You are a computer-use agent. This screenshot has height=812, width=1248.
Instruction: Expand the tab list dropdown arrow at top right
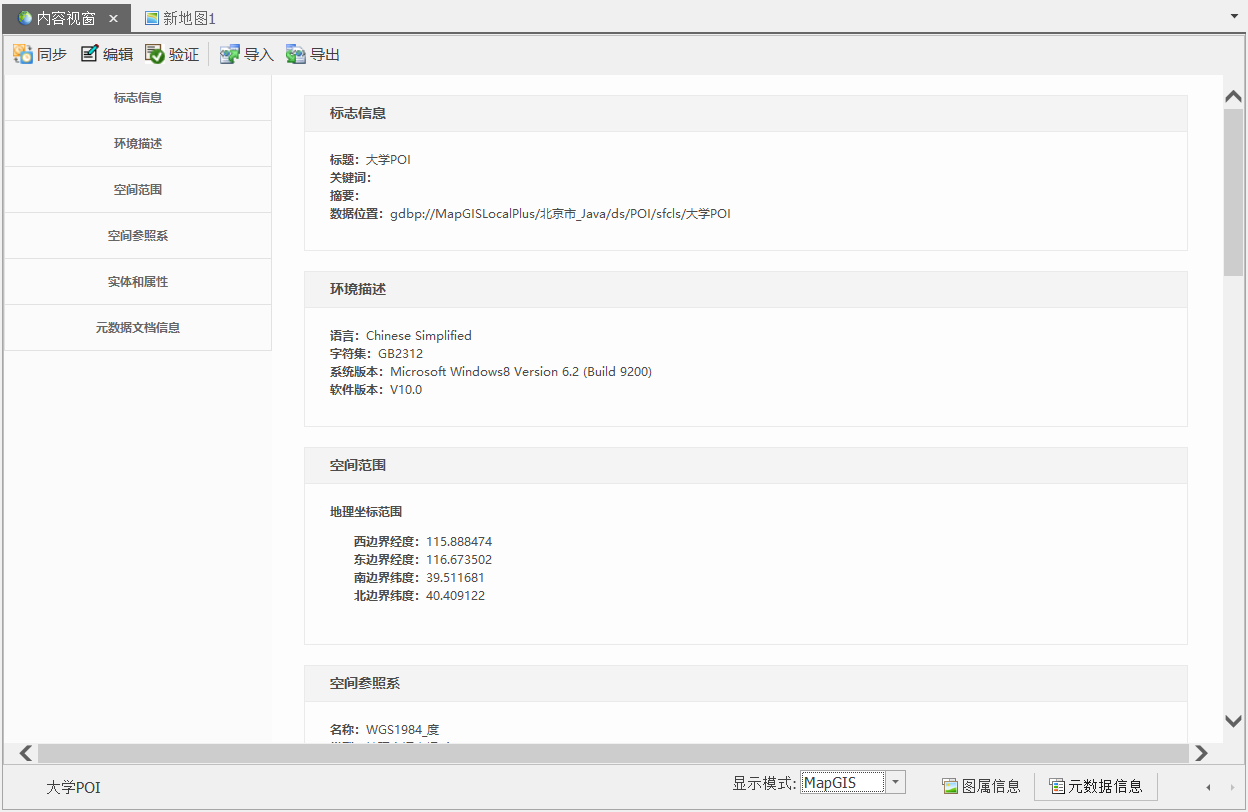pos(1236,17)
